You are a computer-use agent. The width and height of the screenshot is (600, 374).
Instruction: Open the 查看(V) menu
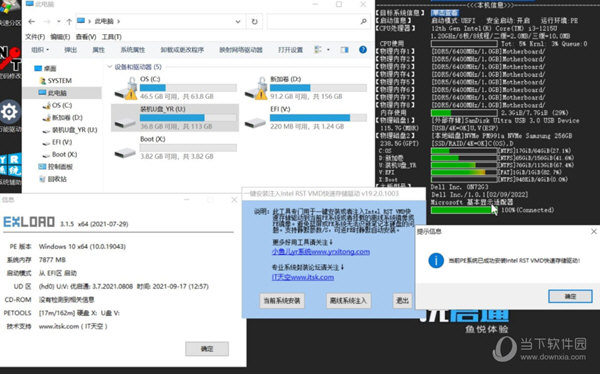pos(86,37)
